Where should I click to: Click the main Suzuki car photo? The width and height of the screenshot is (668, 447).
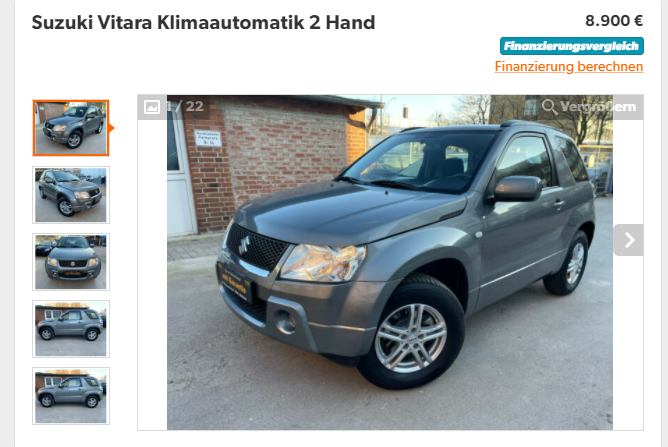pos(390,262)
